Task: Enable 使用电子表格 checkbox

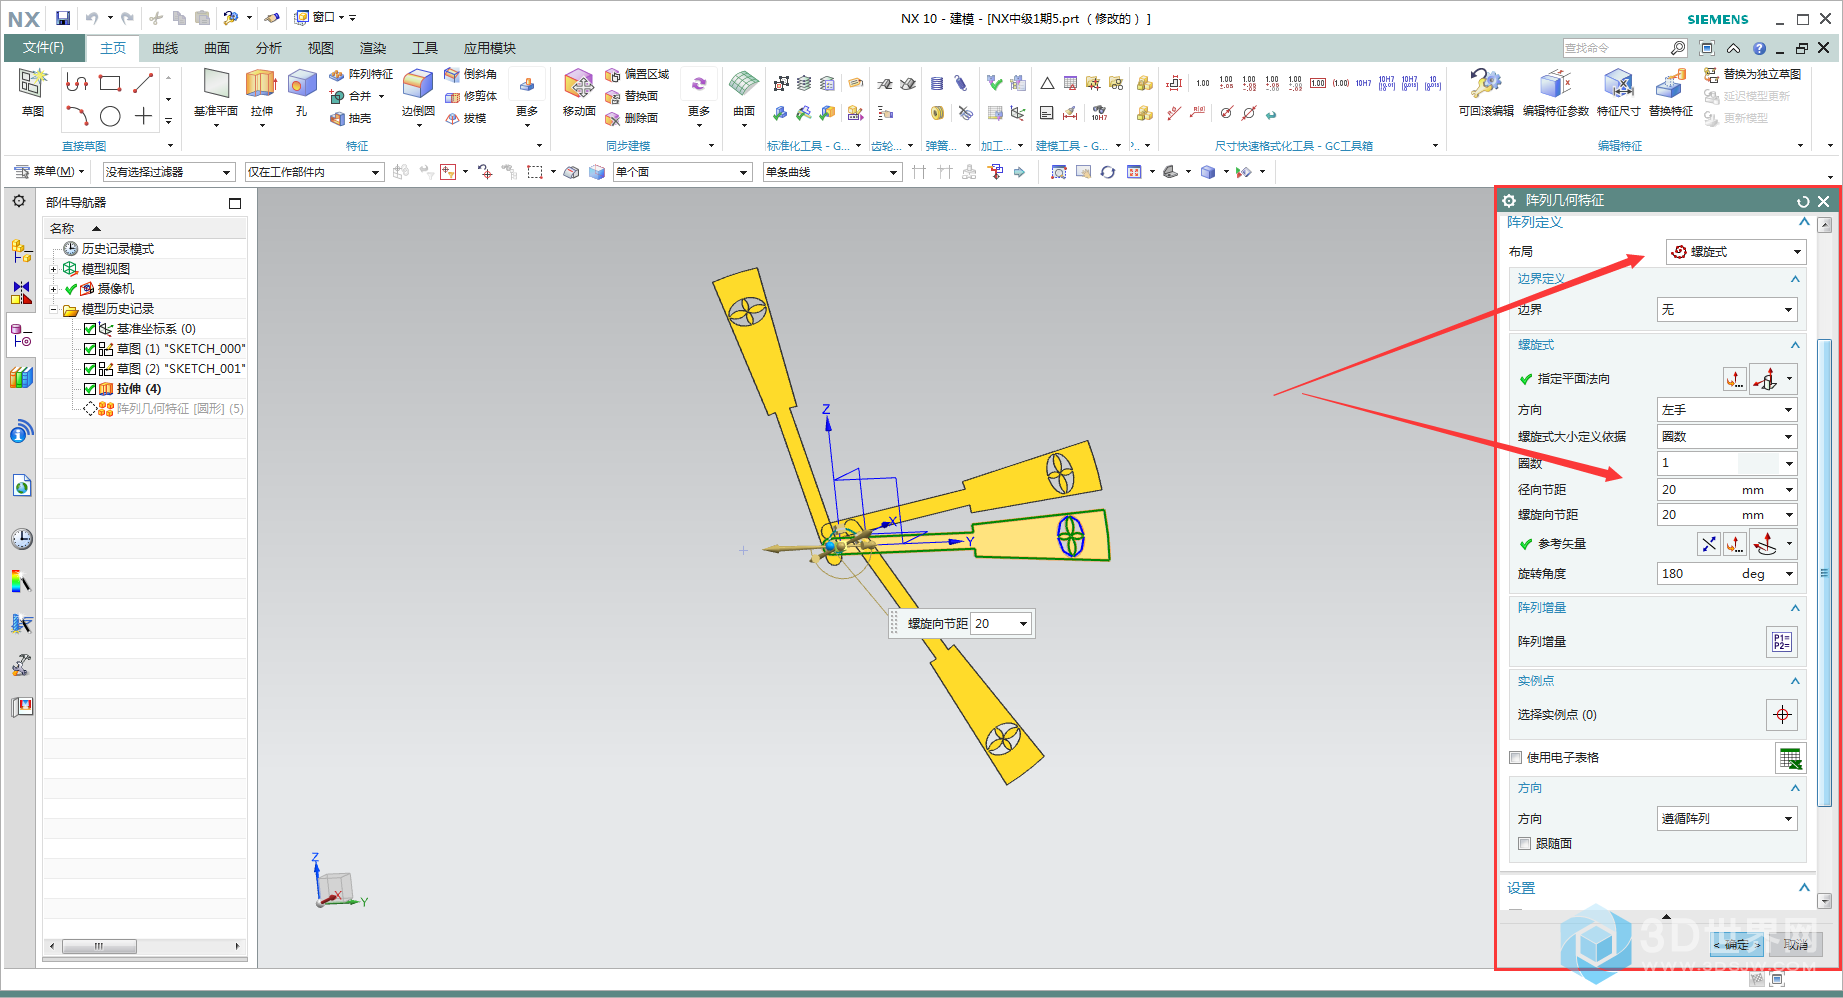Action: [1516, 758]
